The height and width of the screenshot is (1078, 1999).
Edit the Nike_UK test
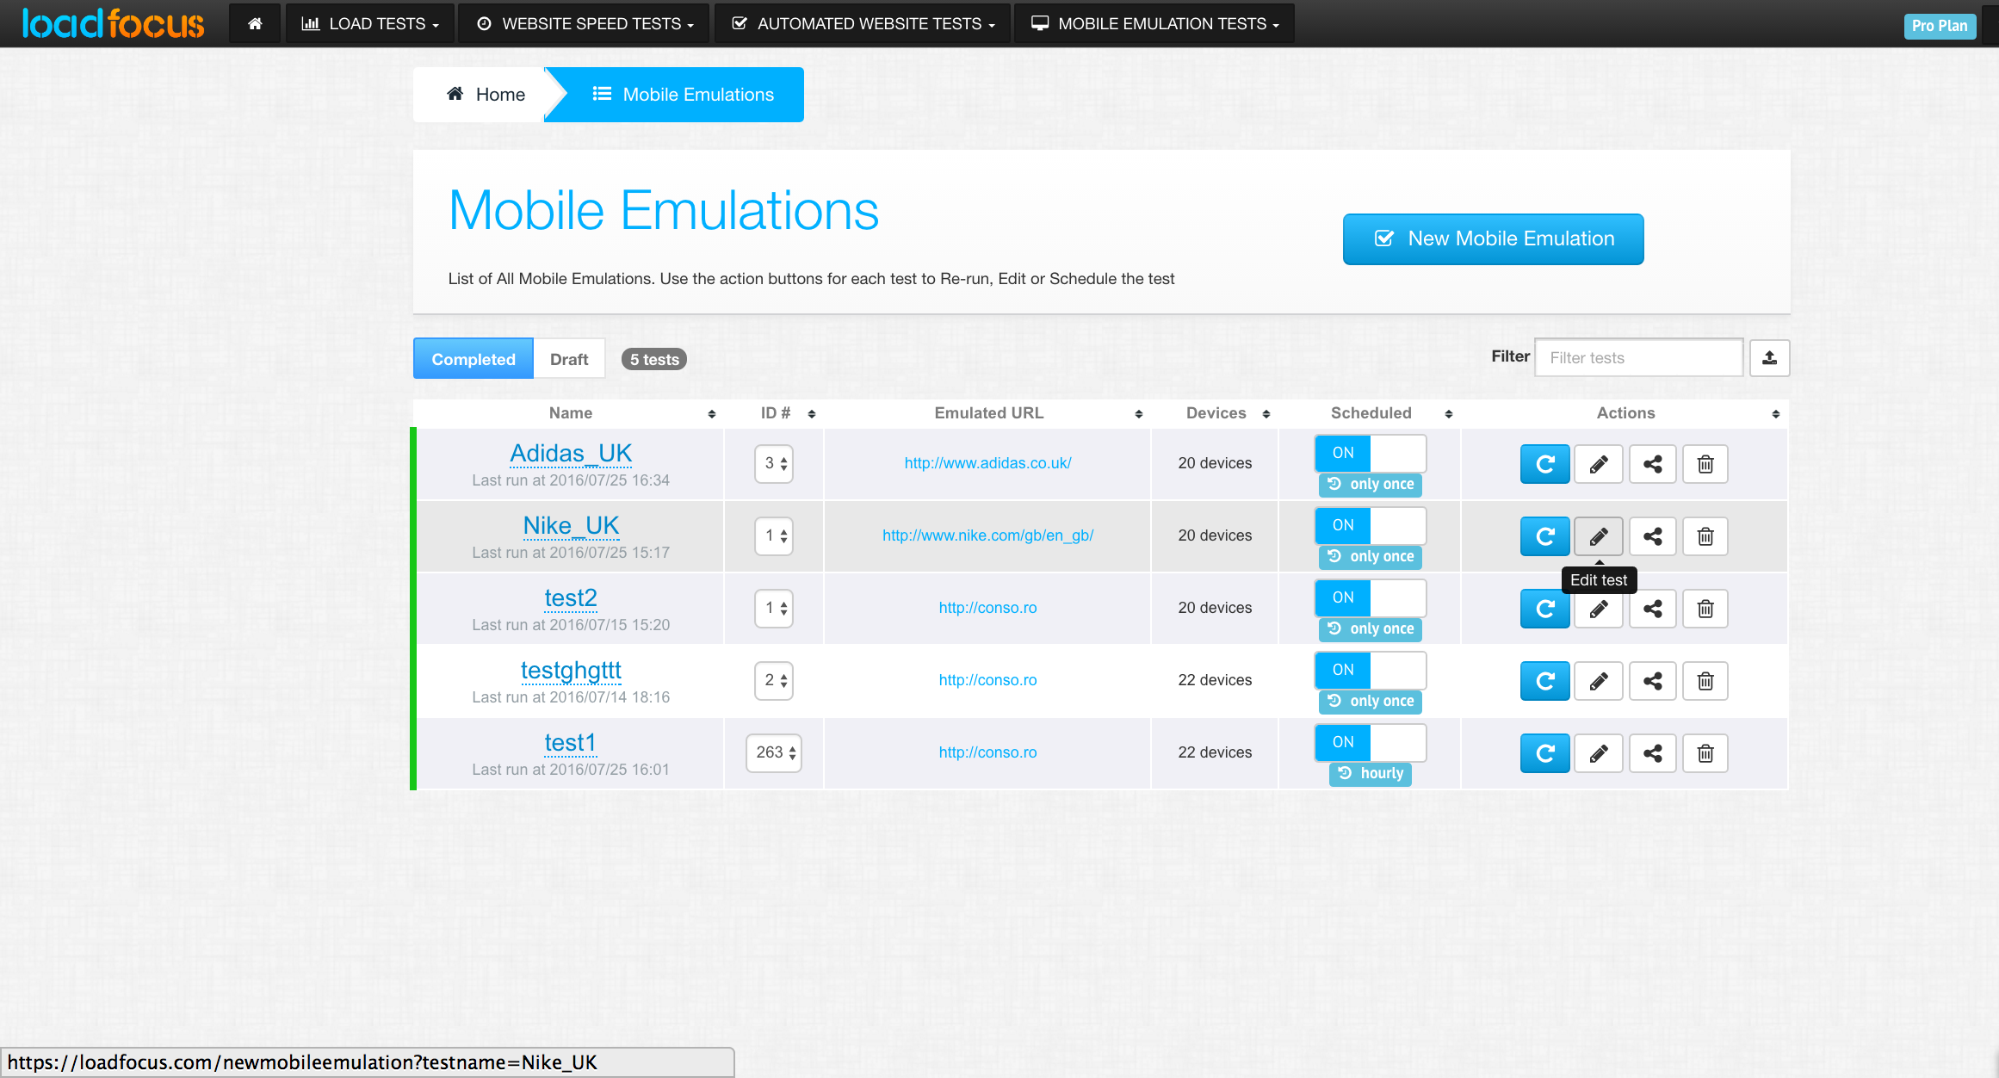pyautogui.click(x=1598, y=536)
